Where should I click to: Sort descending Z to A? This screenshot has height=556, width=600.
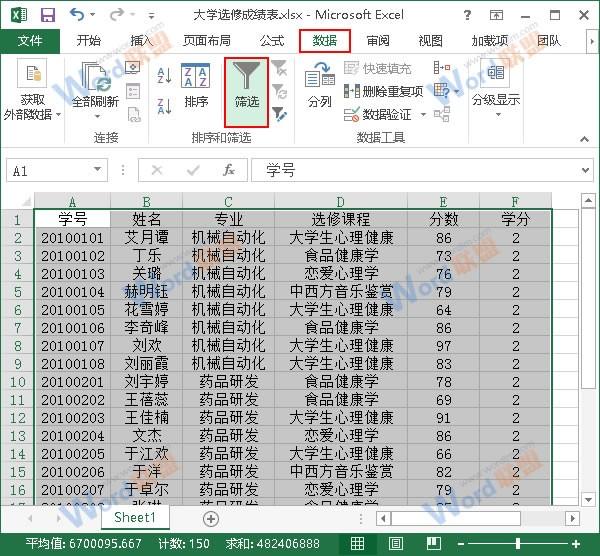[x=165, y=106]
